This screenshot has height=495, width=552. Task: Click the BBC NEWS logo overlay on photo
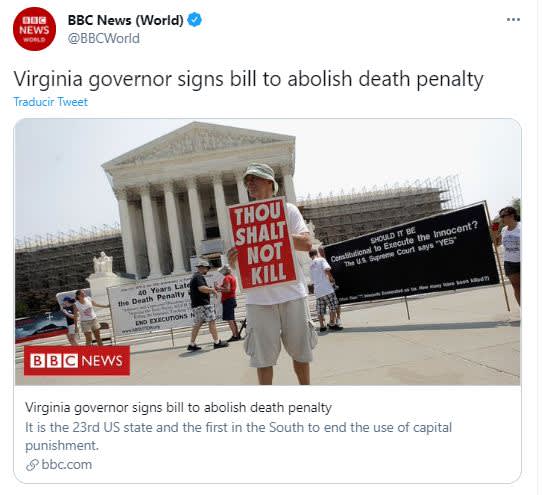pyautogui.click(x=77, y=361)
